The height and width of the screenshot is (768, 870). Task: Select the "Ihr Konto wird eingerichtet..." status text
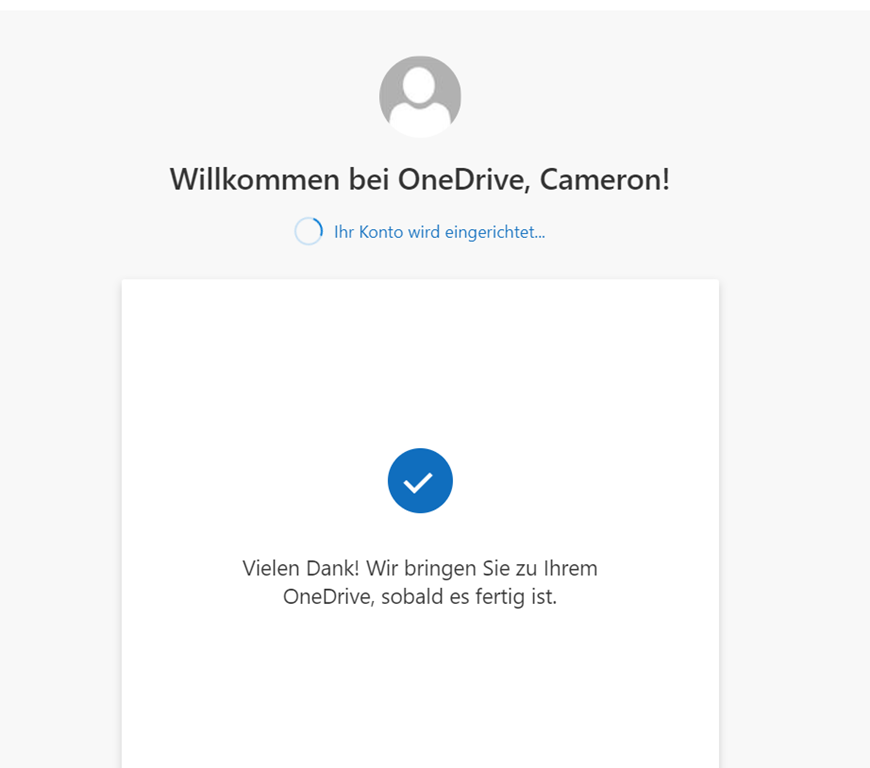439,232
